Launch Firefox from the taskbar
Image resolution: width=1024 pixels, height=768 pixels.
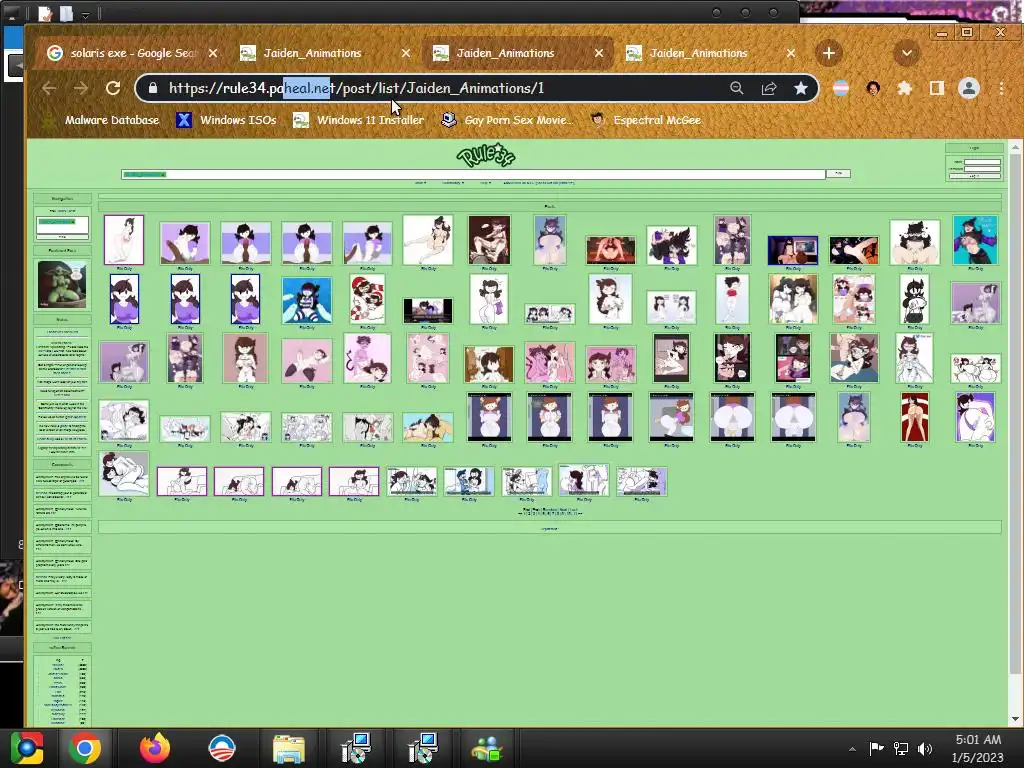155,748
